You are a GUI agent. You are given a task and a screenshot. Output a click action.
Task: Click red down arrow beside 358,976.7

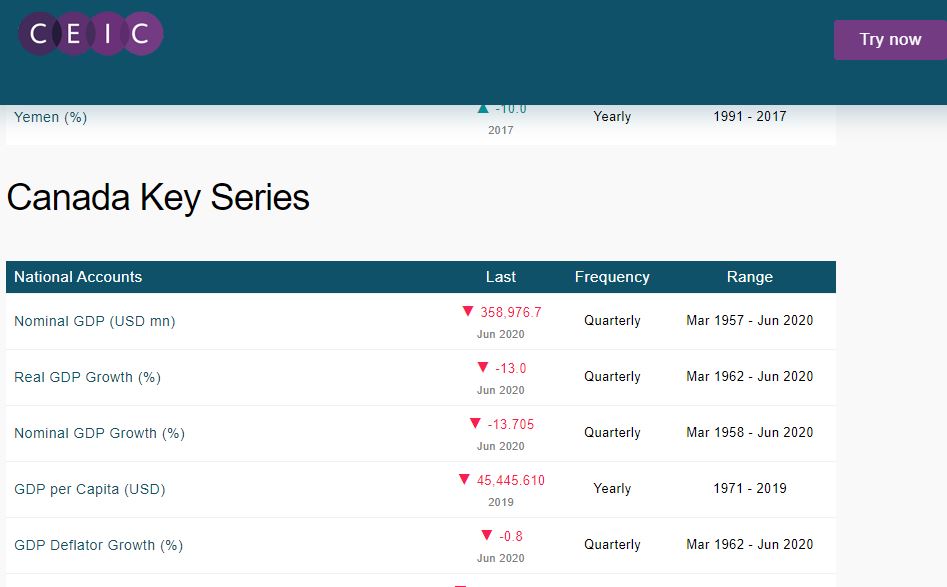click(x=467, y=311)
